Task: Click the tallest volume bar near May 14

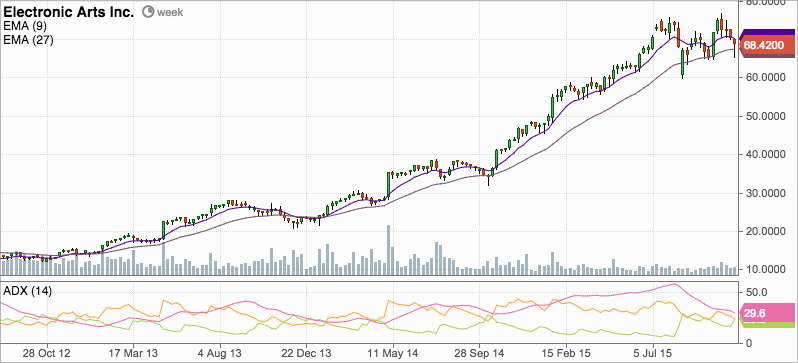Action: (389, 250)
